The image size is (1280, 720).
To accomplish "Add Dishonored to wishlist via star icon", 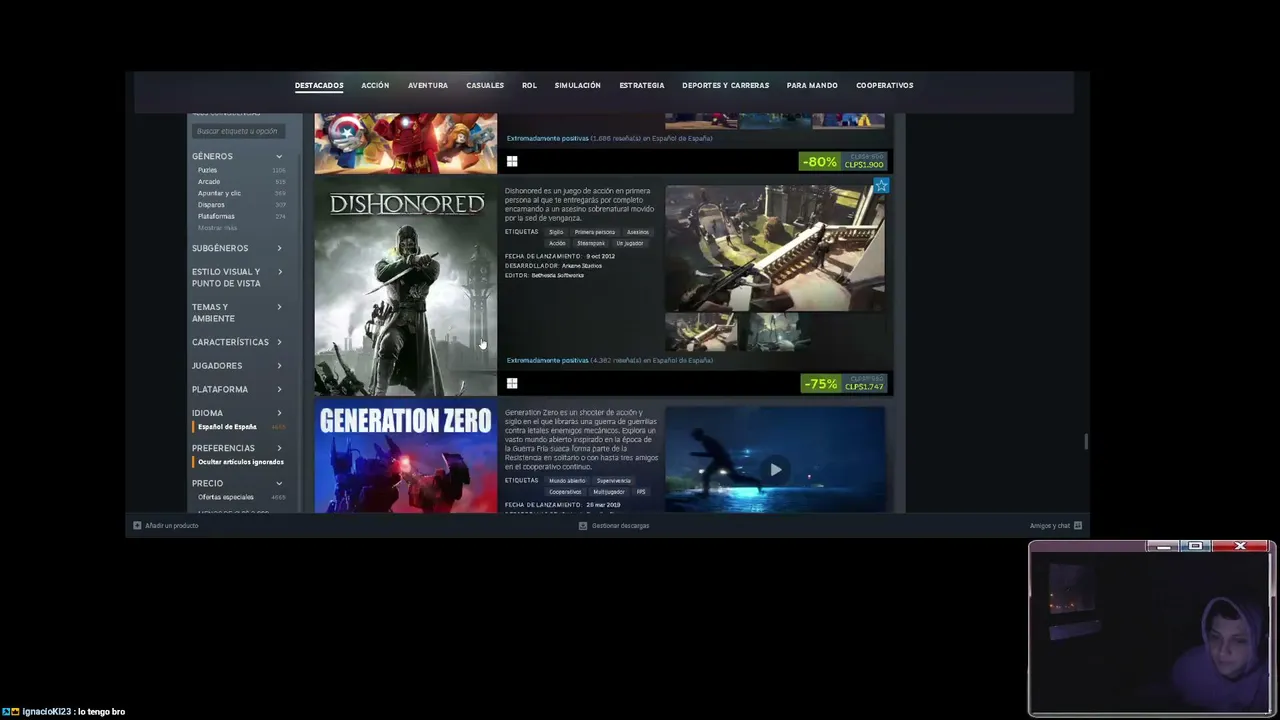I will pyautogui.click(x=880, y=186).
